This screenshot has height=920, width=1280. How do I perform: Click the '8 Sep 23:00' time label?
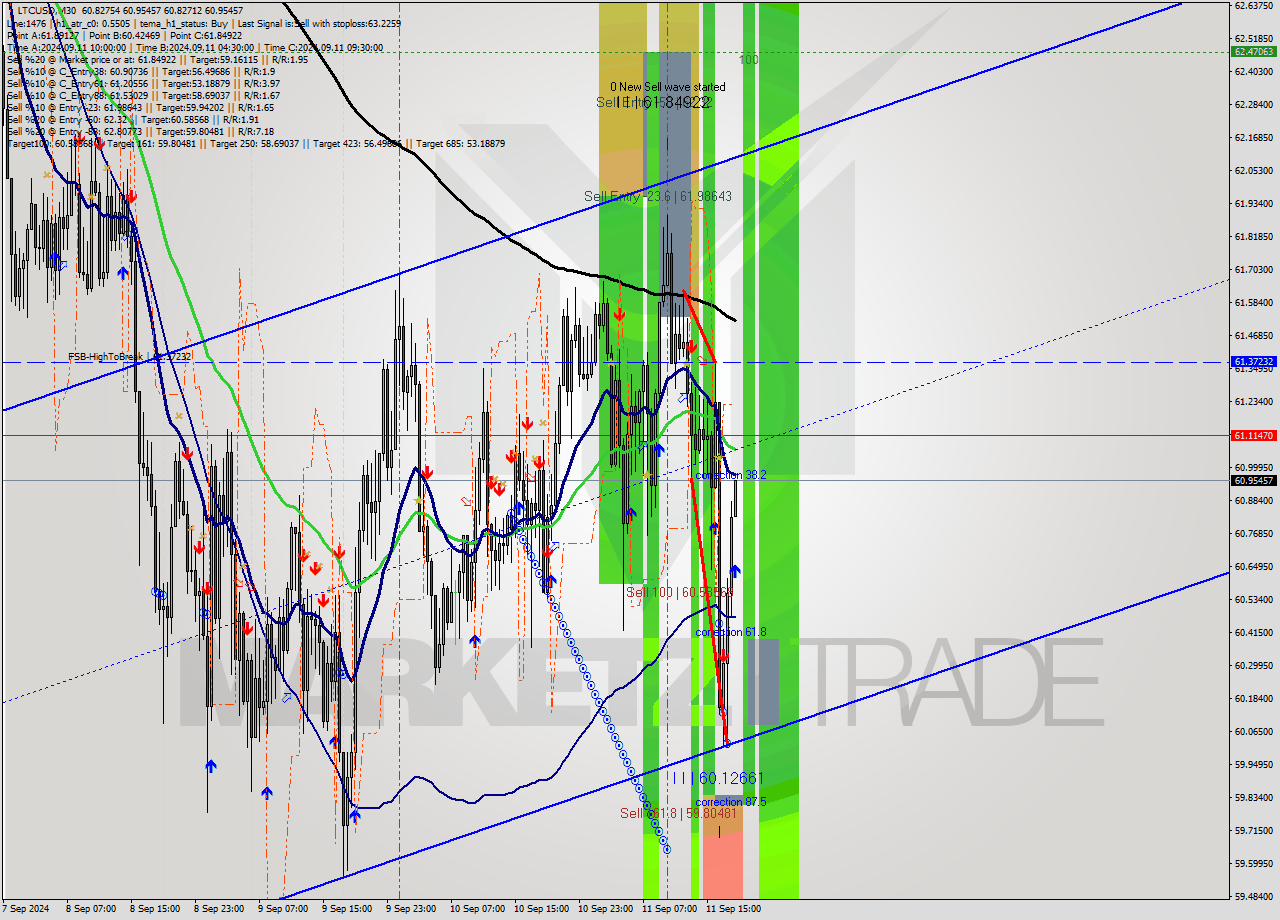(x=219, y=909)
